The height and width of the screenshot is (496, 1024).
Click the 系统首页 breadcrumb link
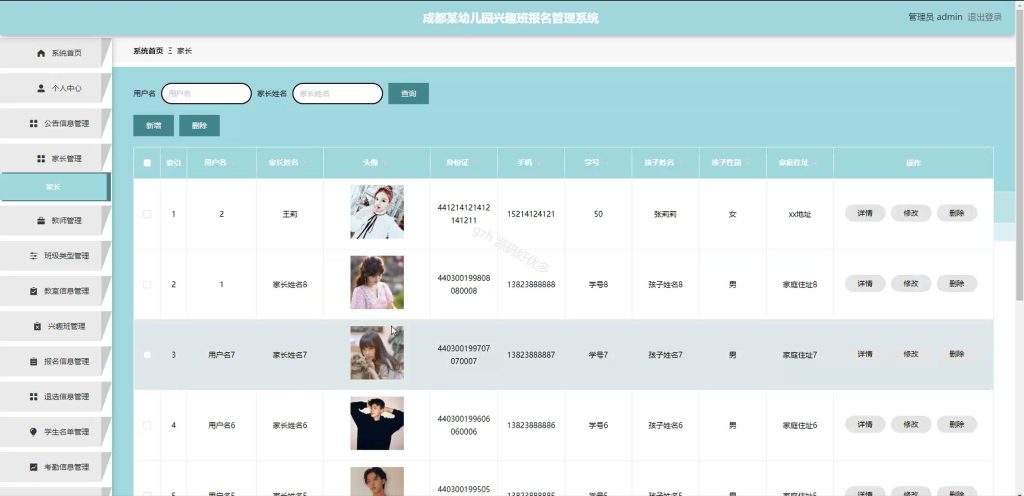tap(148, 51)
